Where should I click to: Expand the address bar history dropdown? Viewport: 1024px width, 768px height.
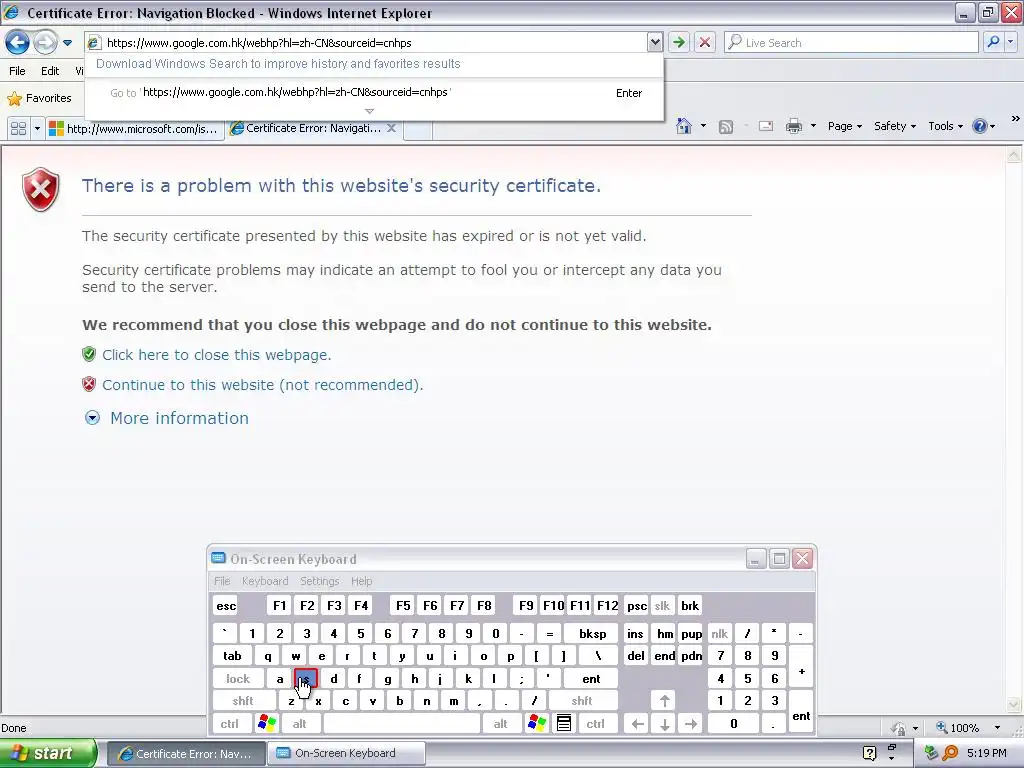coord(654,42)
